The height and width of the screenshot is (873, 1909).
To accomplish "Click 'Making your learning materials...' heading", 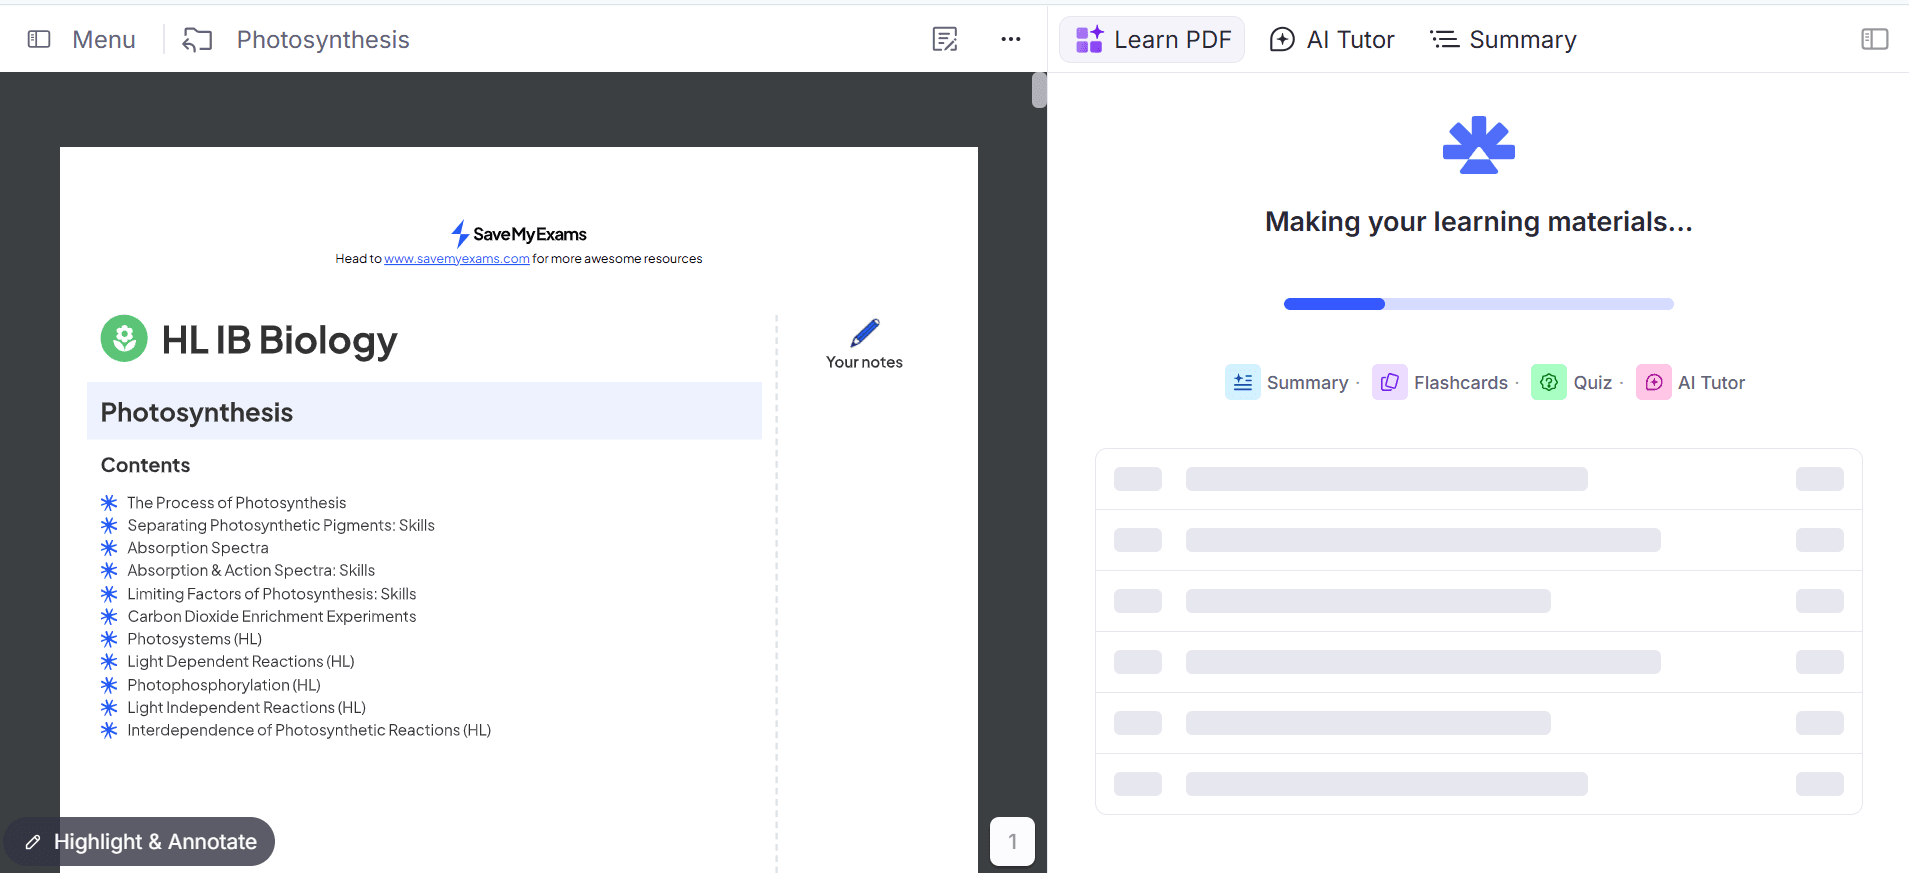I will pos(1478,222).
